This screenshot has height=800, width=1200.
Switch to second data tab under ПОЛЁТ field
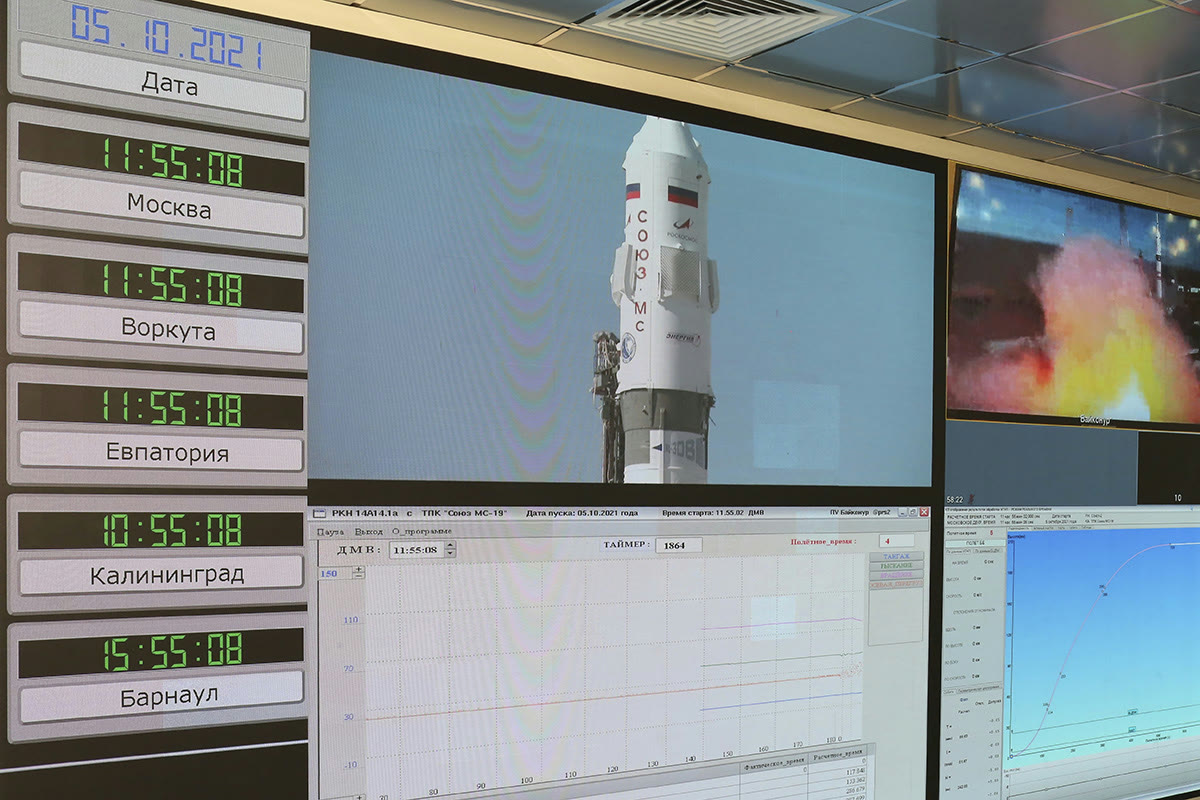point(988,551)
